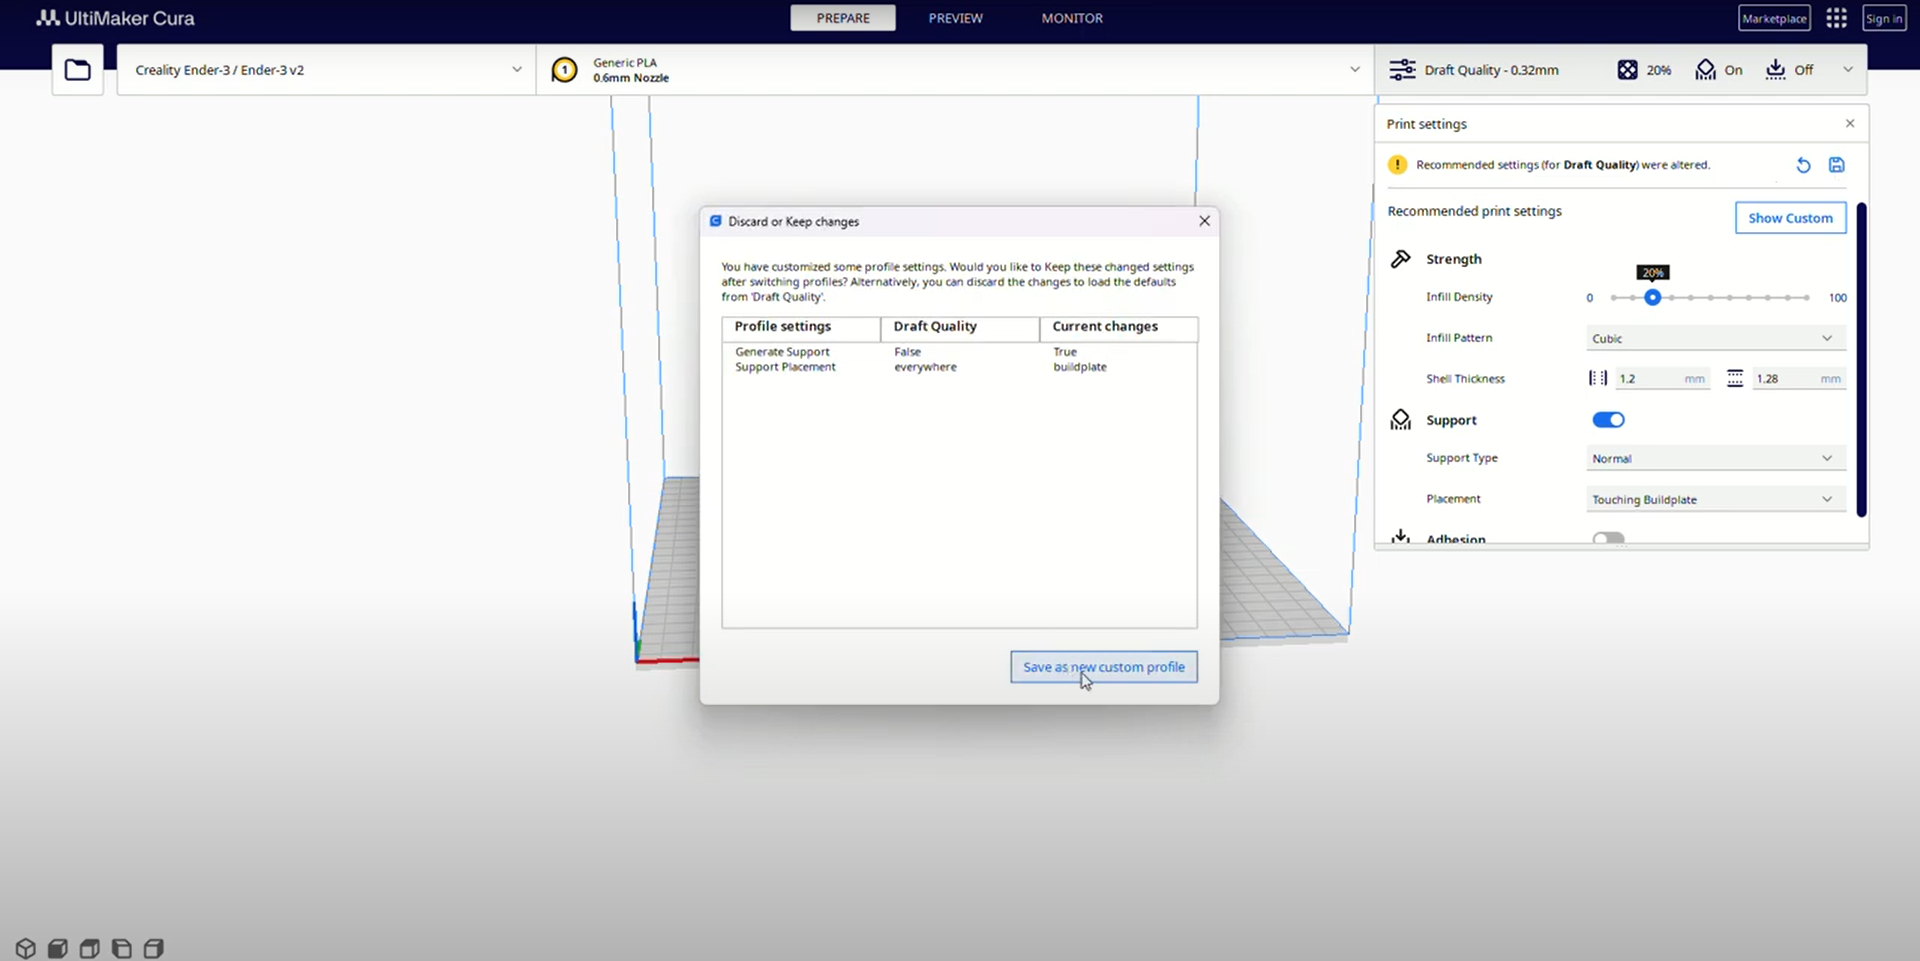This screenshot has width=1920, height=961.
Task: Click the 'buildplate' current change value
Action: click(x=1080, y=367)
